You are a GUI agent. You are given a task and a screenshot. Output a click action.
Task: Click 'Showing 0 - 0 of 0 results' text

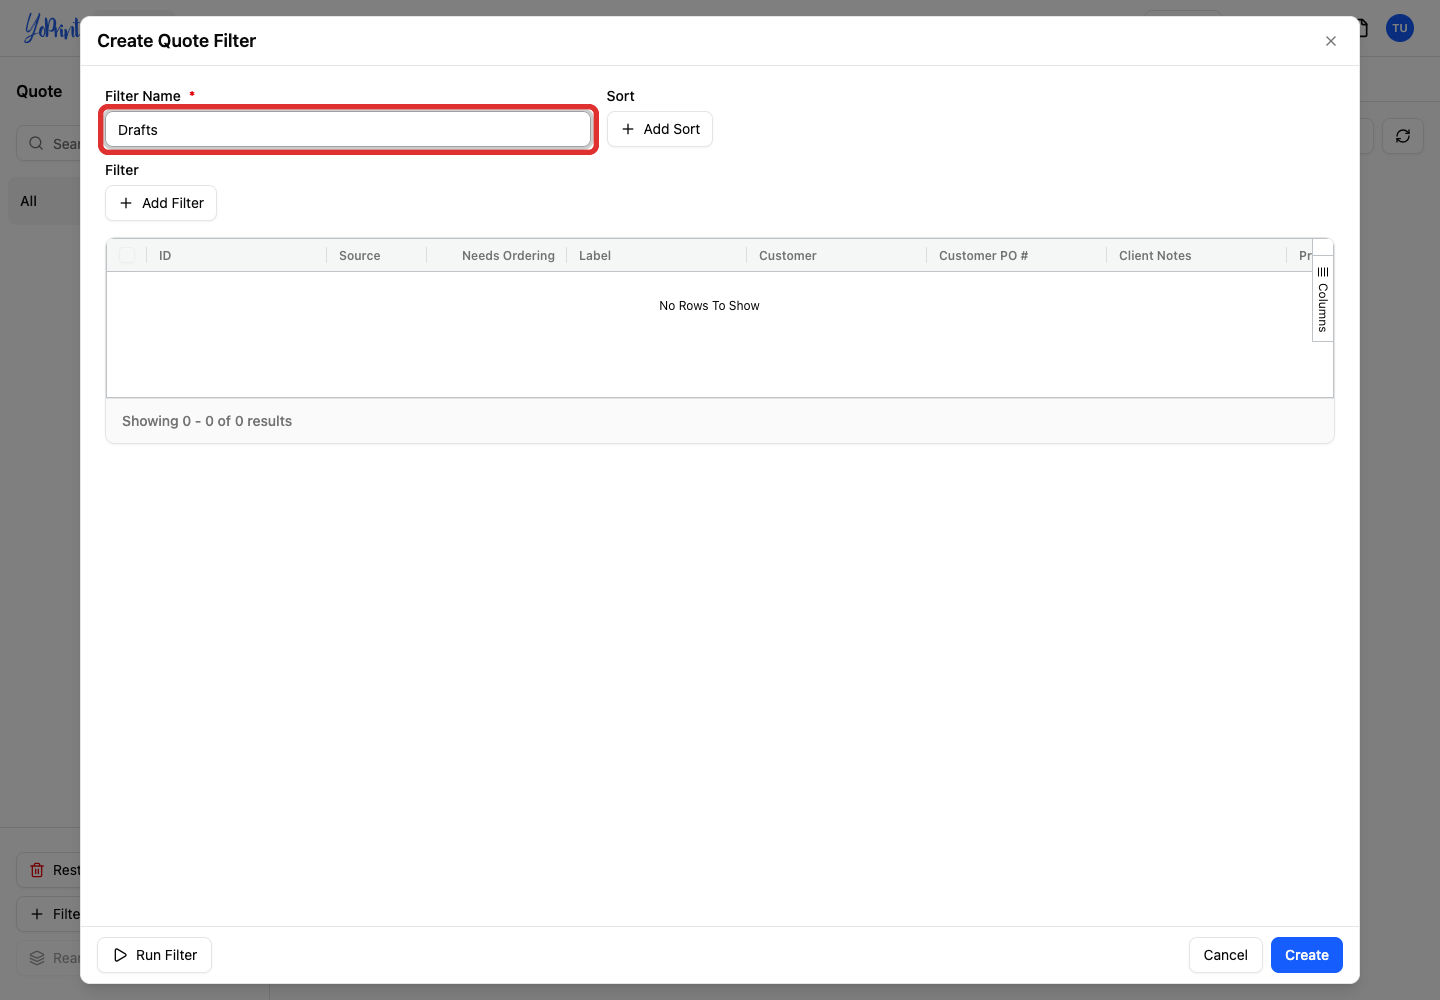pos(207,421)
